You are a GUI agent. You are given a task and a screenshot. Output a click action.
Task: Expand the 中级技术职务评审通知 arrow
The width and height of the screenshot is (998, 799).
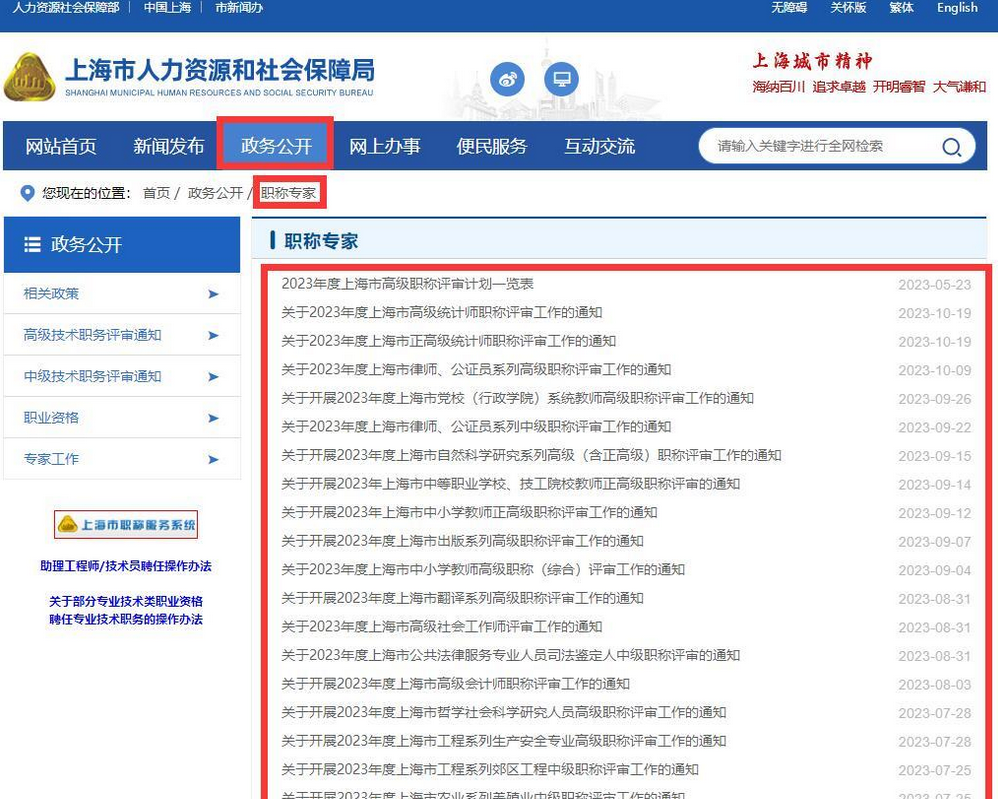pyautogui.click(x=213, y=377)
